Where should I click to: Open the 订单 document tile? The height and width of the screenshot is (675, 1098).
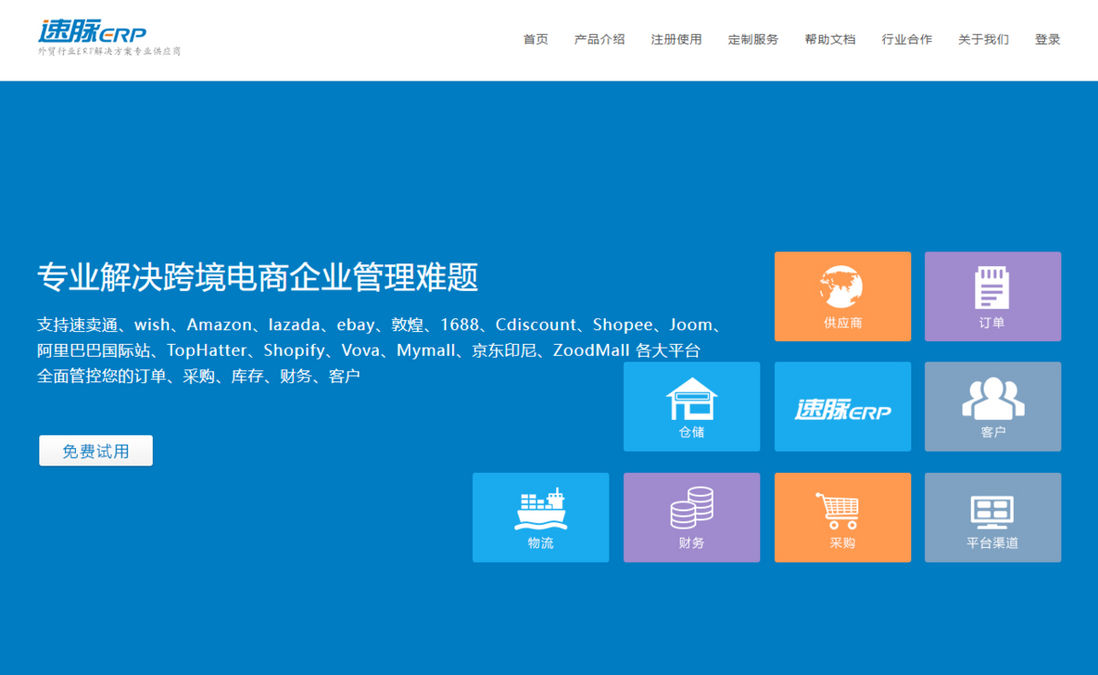pyautogui.click(x=992, y=296)
